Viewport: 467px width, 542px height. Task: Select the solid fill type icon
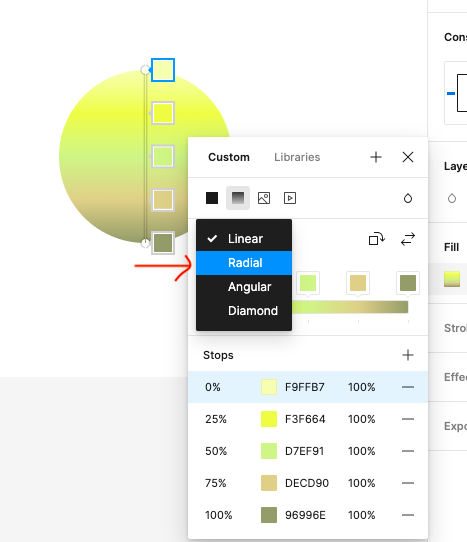tap(212, 198)
